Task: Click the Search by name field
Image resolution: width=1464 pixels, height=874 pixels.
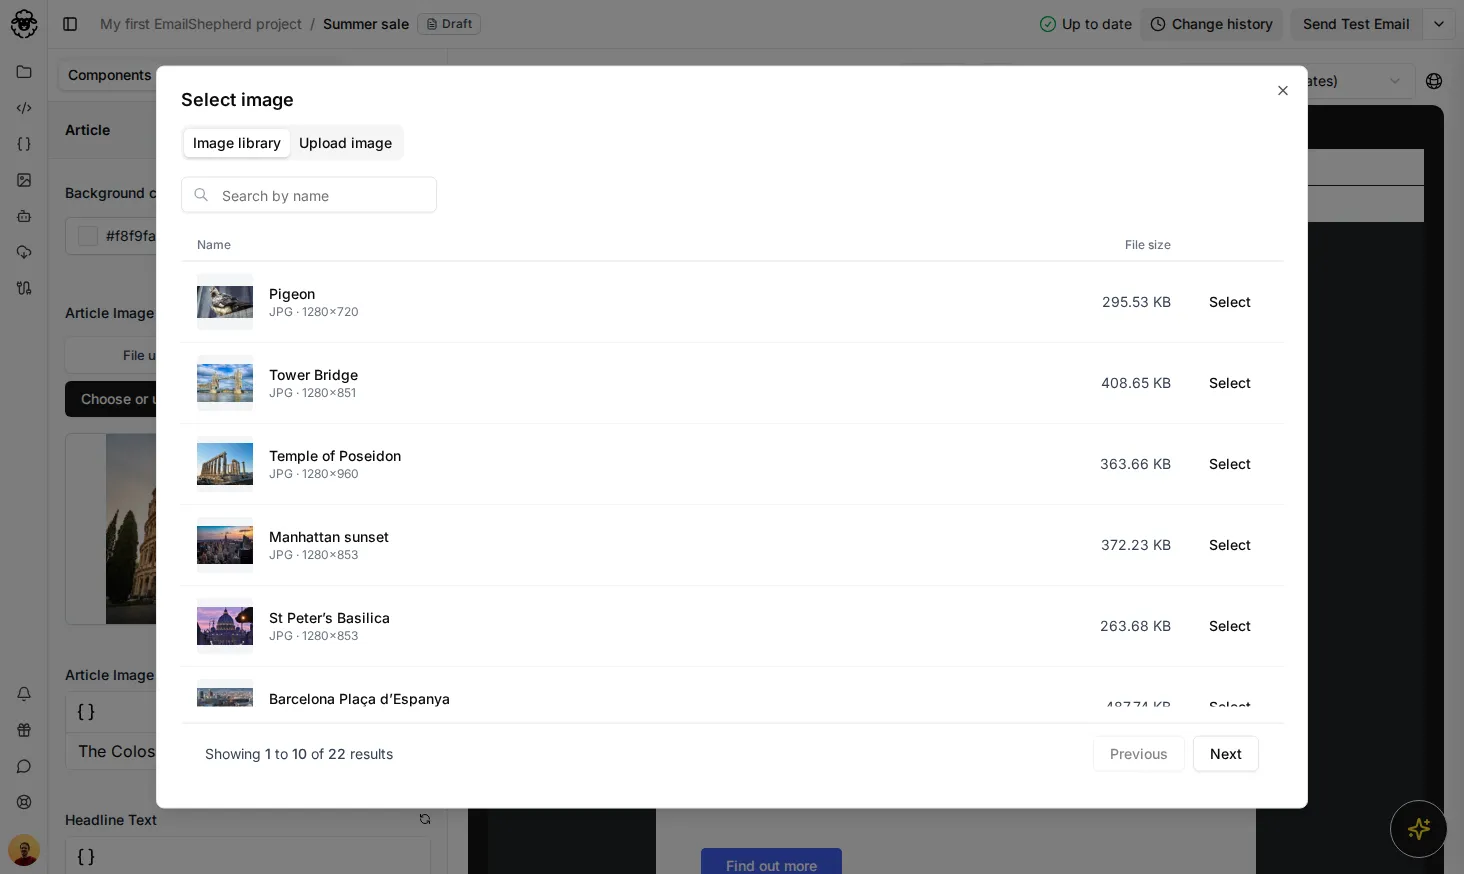Action: (309, 195)
